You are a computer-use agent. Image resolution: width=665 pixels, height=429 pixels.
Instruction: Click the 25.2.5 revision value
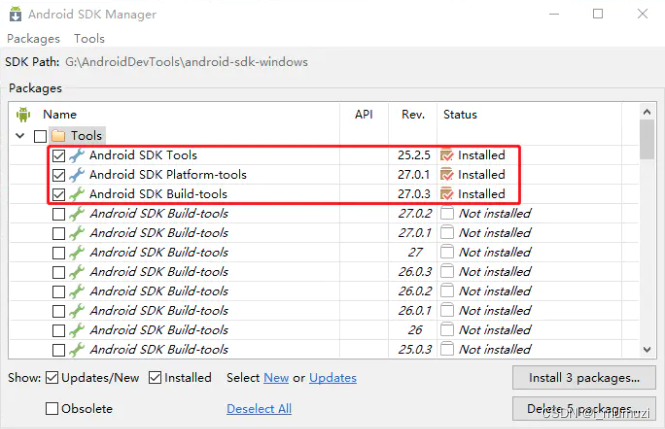pos(414,155)
